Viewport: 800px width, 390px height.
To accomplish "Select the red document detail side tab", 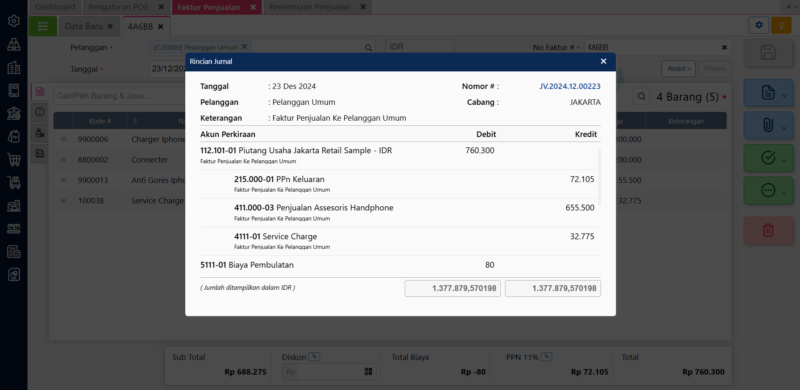I will coord(40,92).
